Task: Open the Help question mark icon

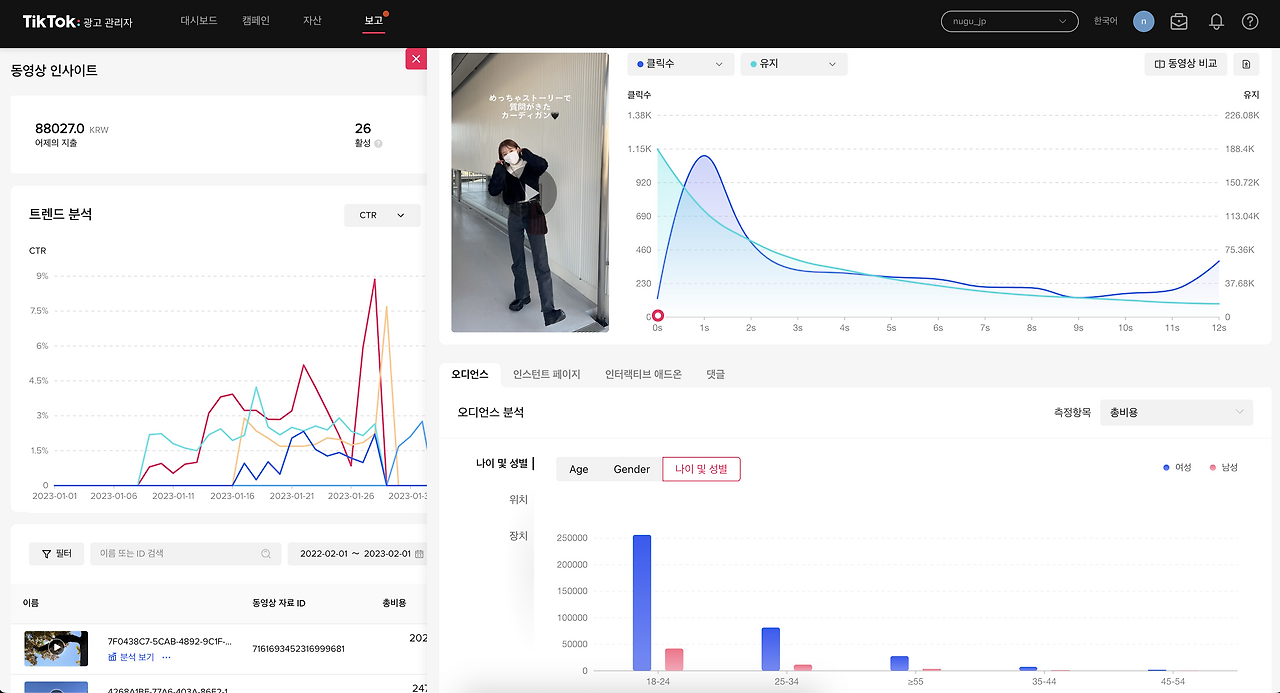Action: pos(1249,20)
